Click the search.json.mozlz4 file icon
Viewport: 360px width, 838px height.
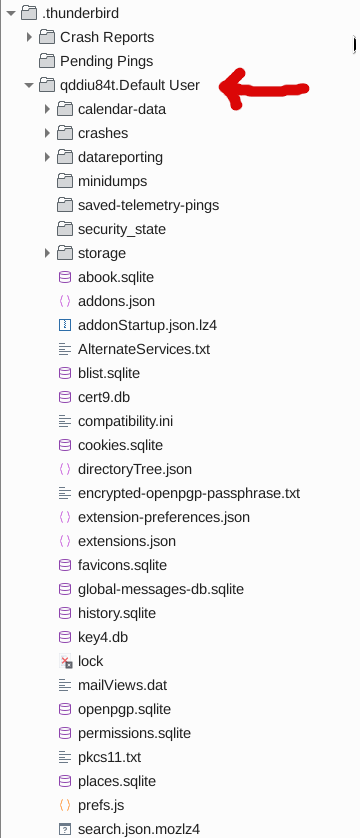click(x=65, y=829)
